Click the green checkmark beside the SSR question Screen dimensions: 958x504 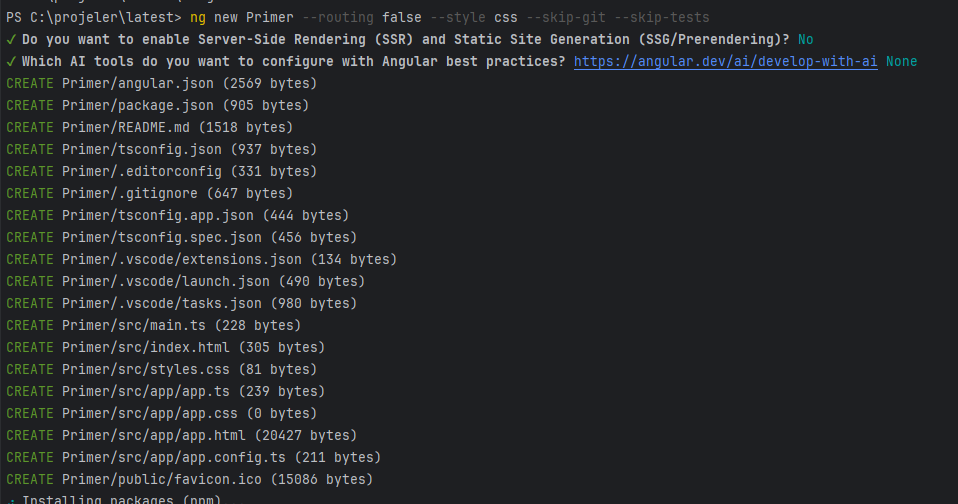tap(10, 40)
